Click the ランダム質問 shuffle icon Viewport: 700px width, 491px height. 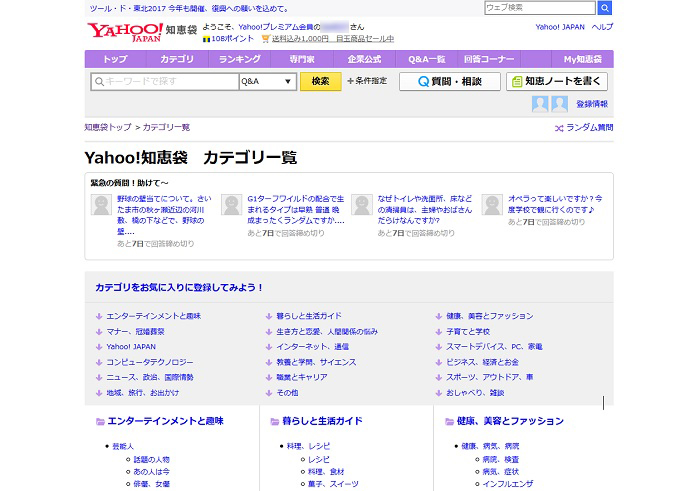(x=559, y=128)
